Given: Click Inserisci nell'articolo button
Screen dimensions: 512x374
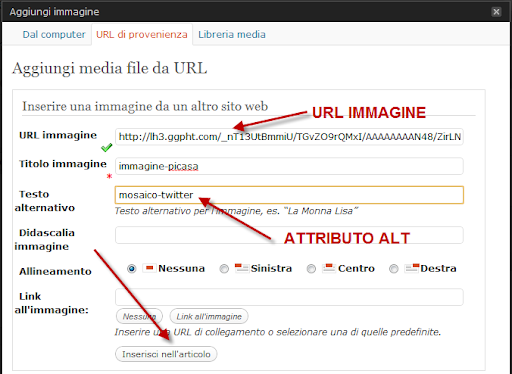Looking at the screenshot, I should (166, 354).
